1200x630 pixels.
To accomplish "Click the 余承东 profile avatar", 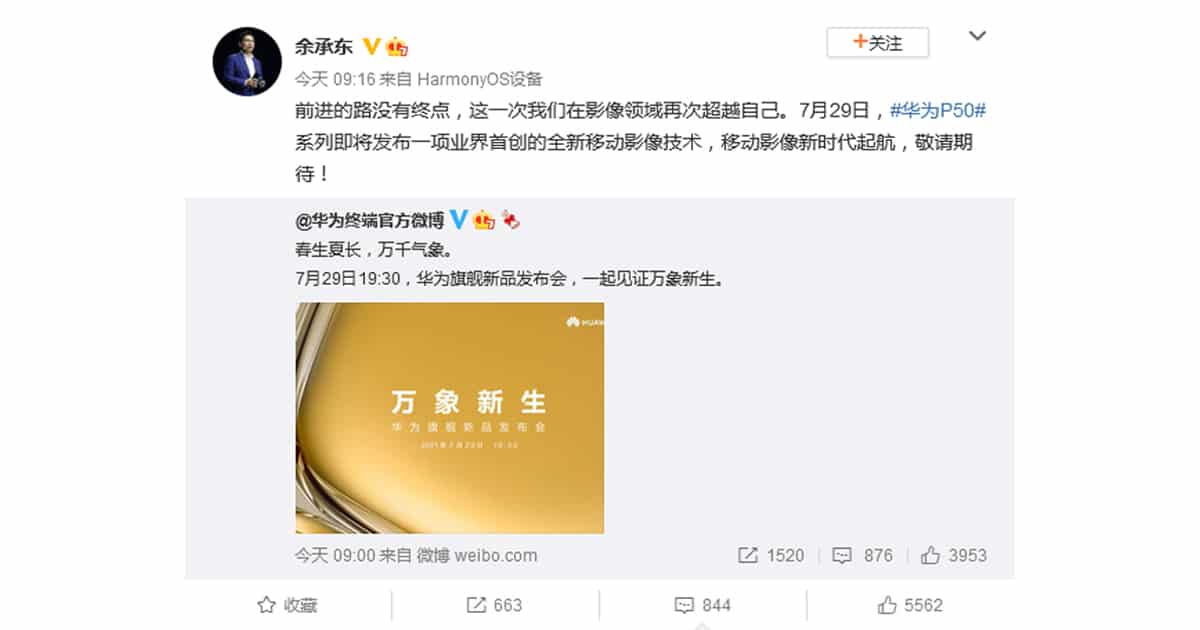I will [x=246, y=61].
